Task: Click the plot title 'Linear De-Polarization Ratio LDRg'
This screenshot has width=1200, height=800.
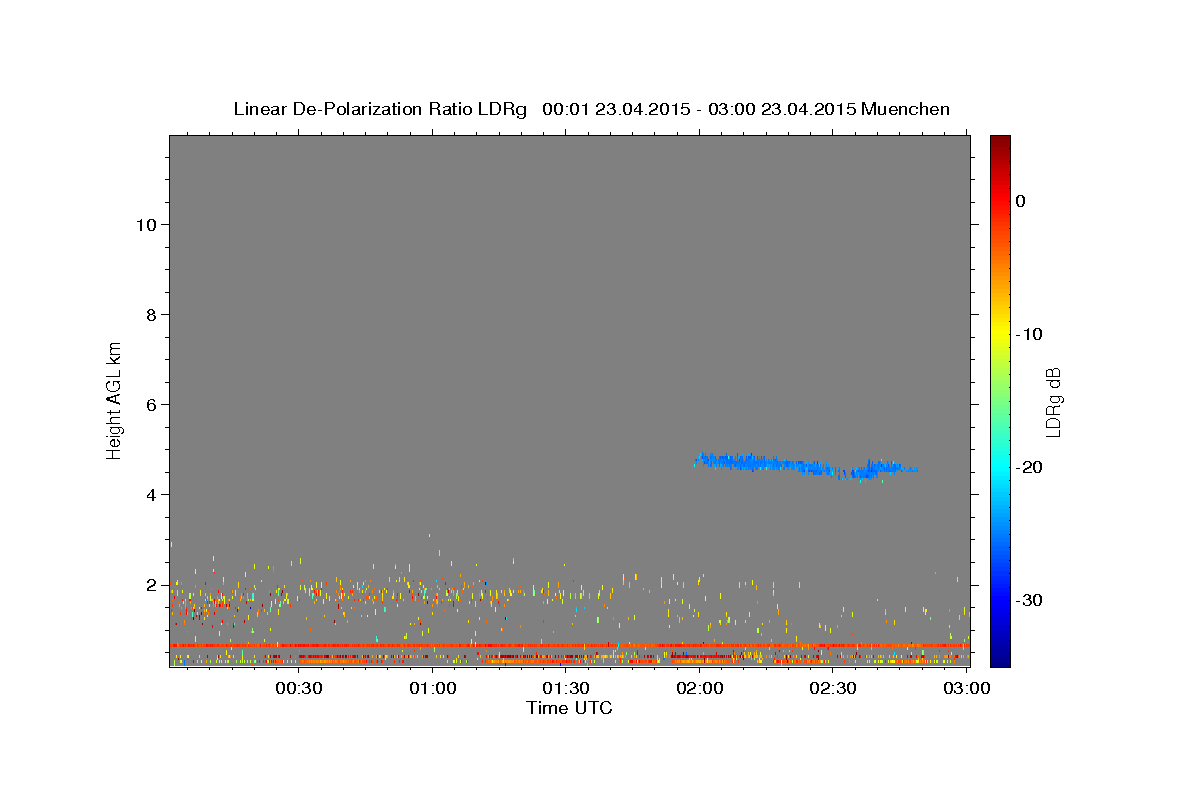Action: click(380, 109)
